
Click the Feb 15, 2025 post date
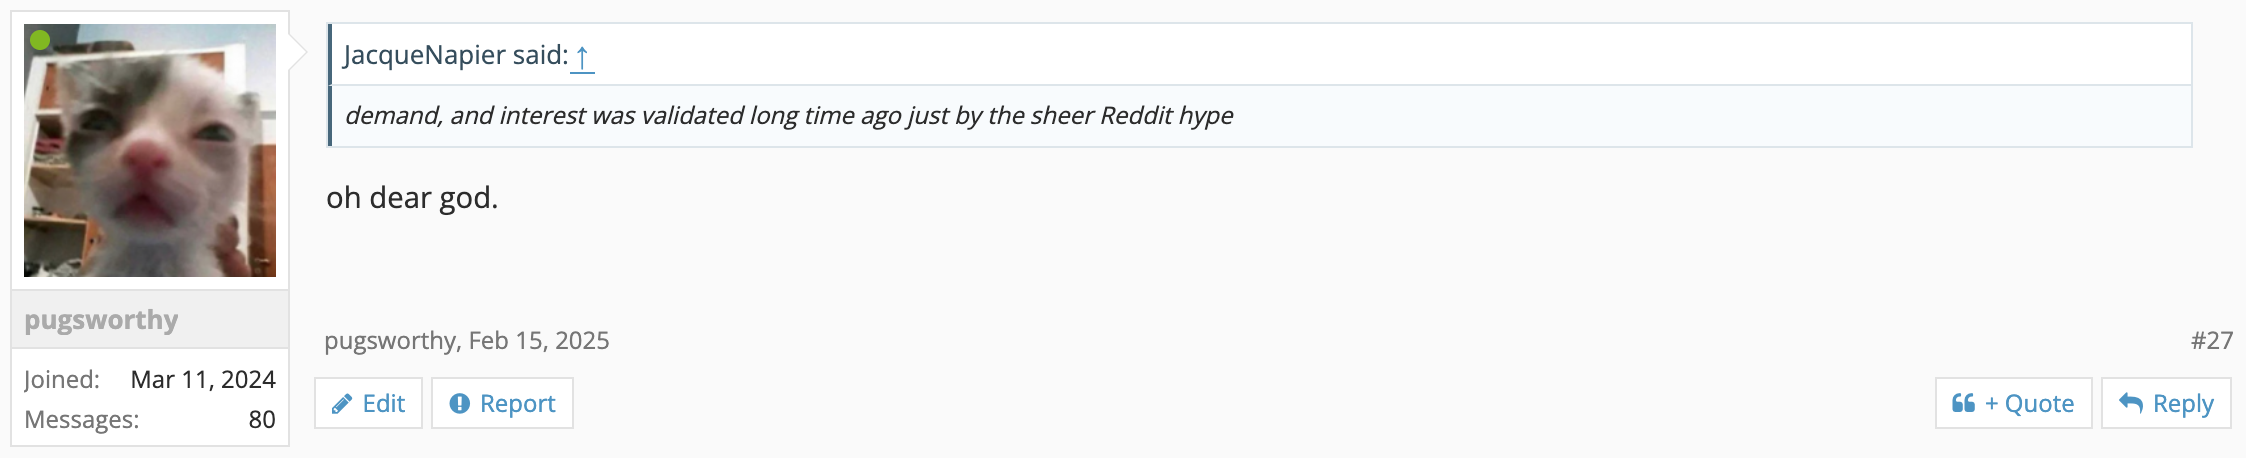tap(539, 341)
